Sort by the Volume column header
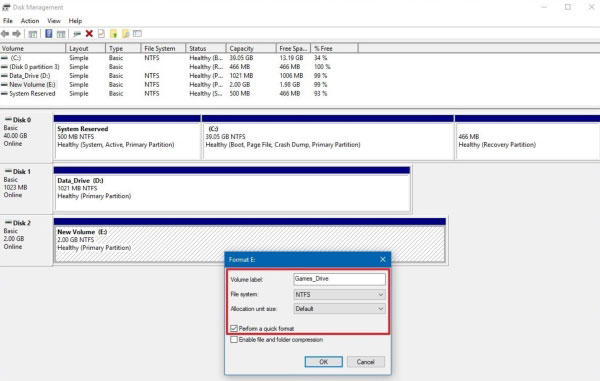This screenshot has height=381, width=600. tap(33, 49)
